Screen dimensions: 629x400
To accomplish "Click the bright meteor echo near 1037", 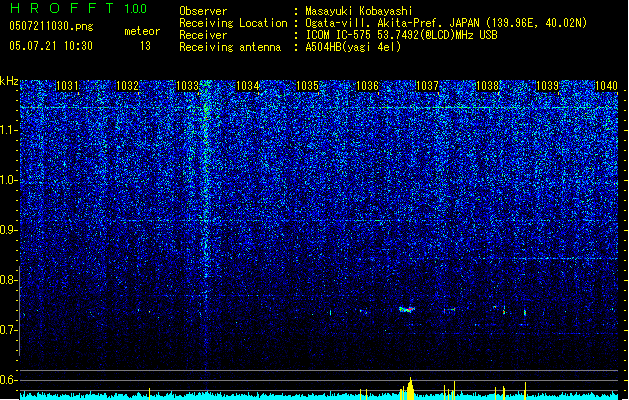I will (407, 309).
